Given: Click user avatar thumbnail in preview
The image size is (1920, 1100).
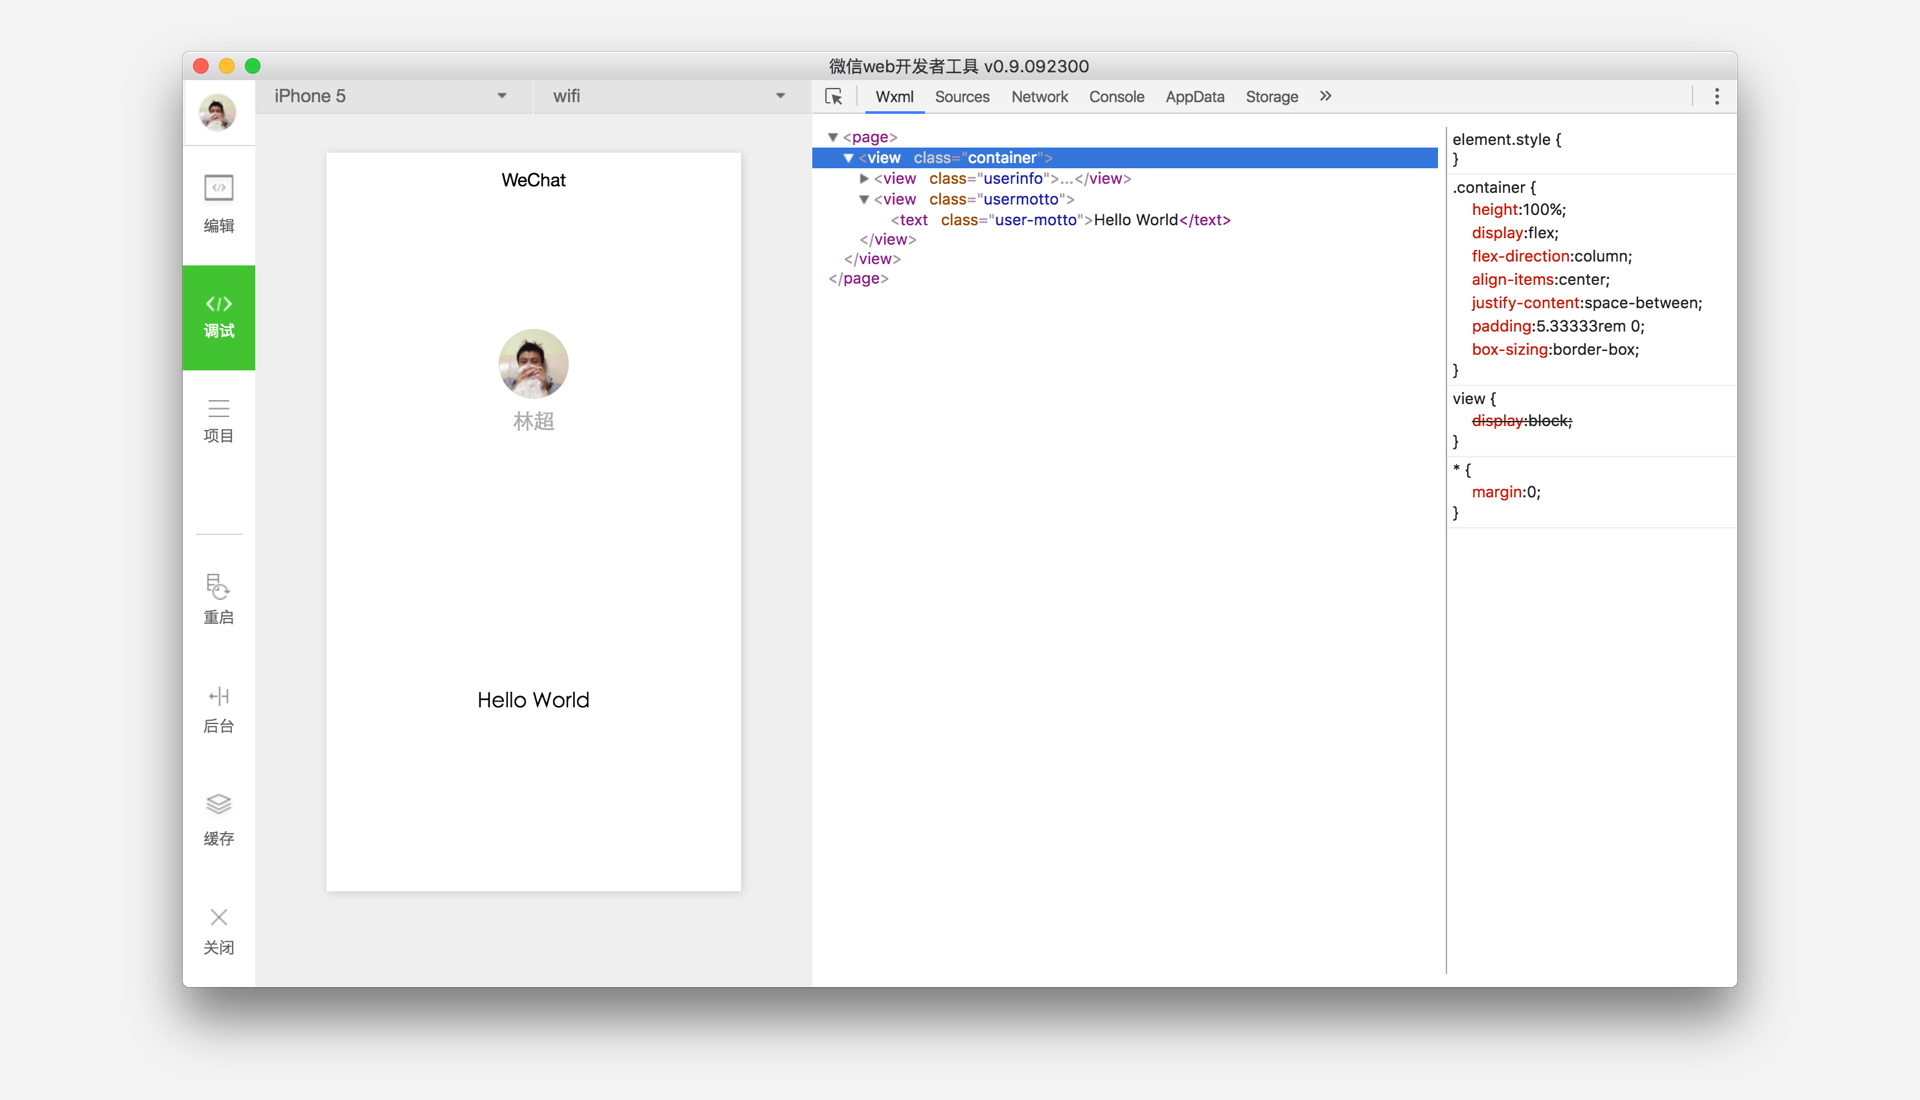Looking at the screenshot, I should tap(533, 363).
